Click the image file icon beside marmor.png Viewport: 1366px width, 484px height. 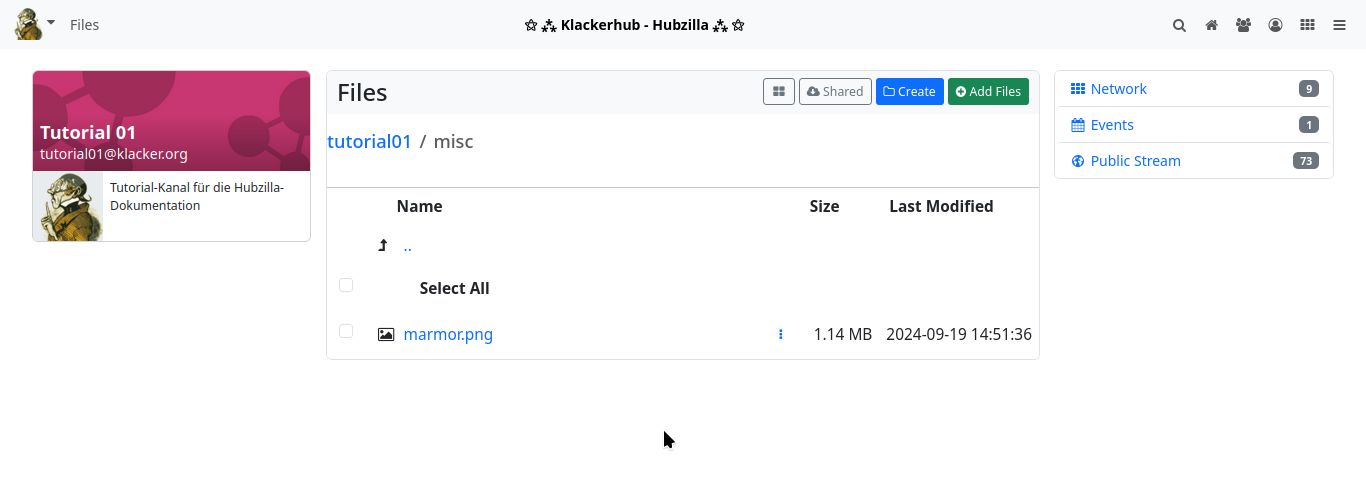386,335
